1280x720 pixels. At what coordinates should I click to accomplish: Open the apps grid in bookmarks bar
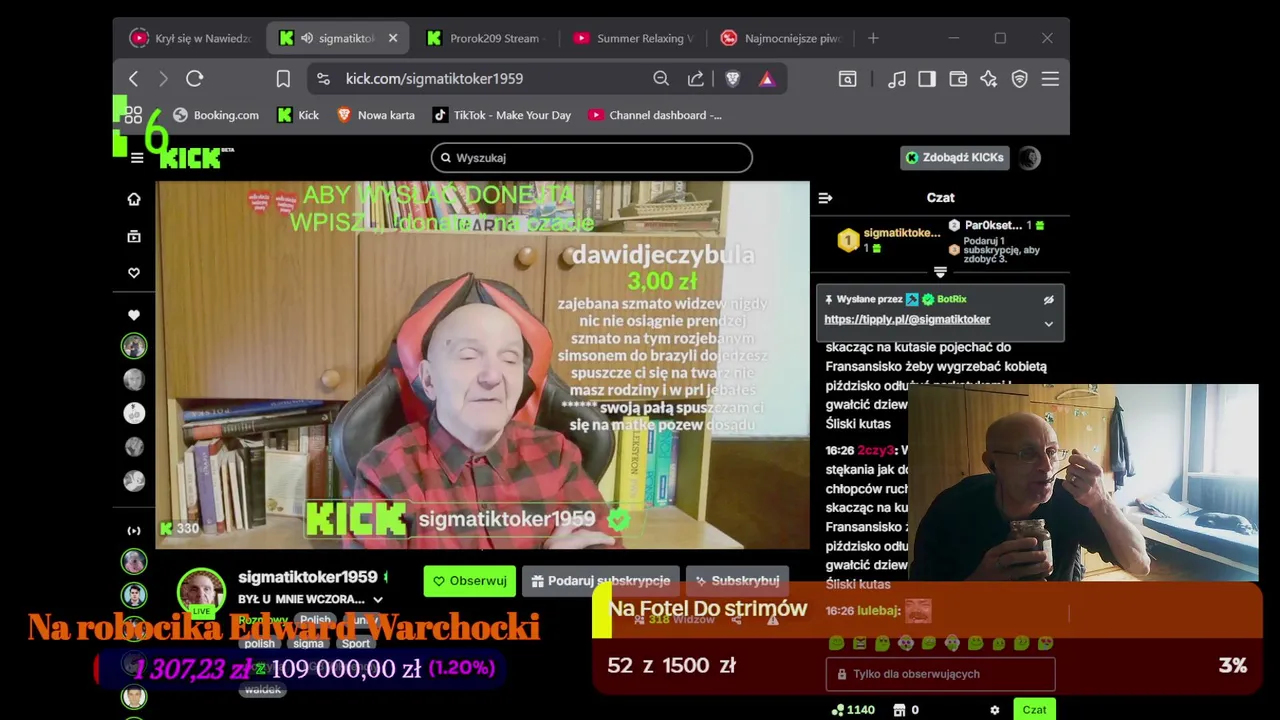133,115
